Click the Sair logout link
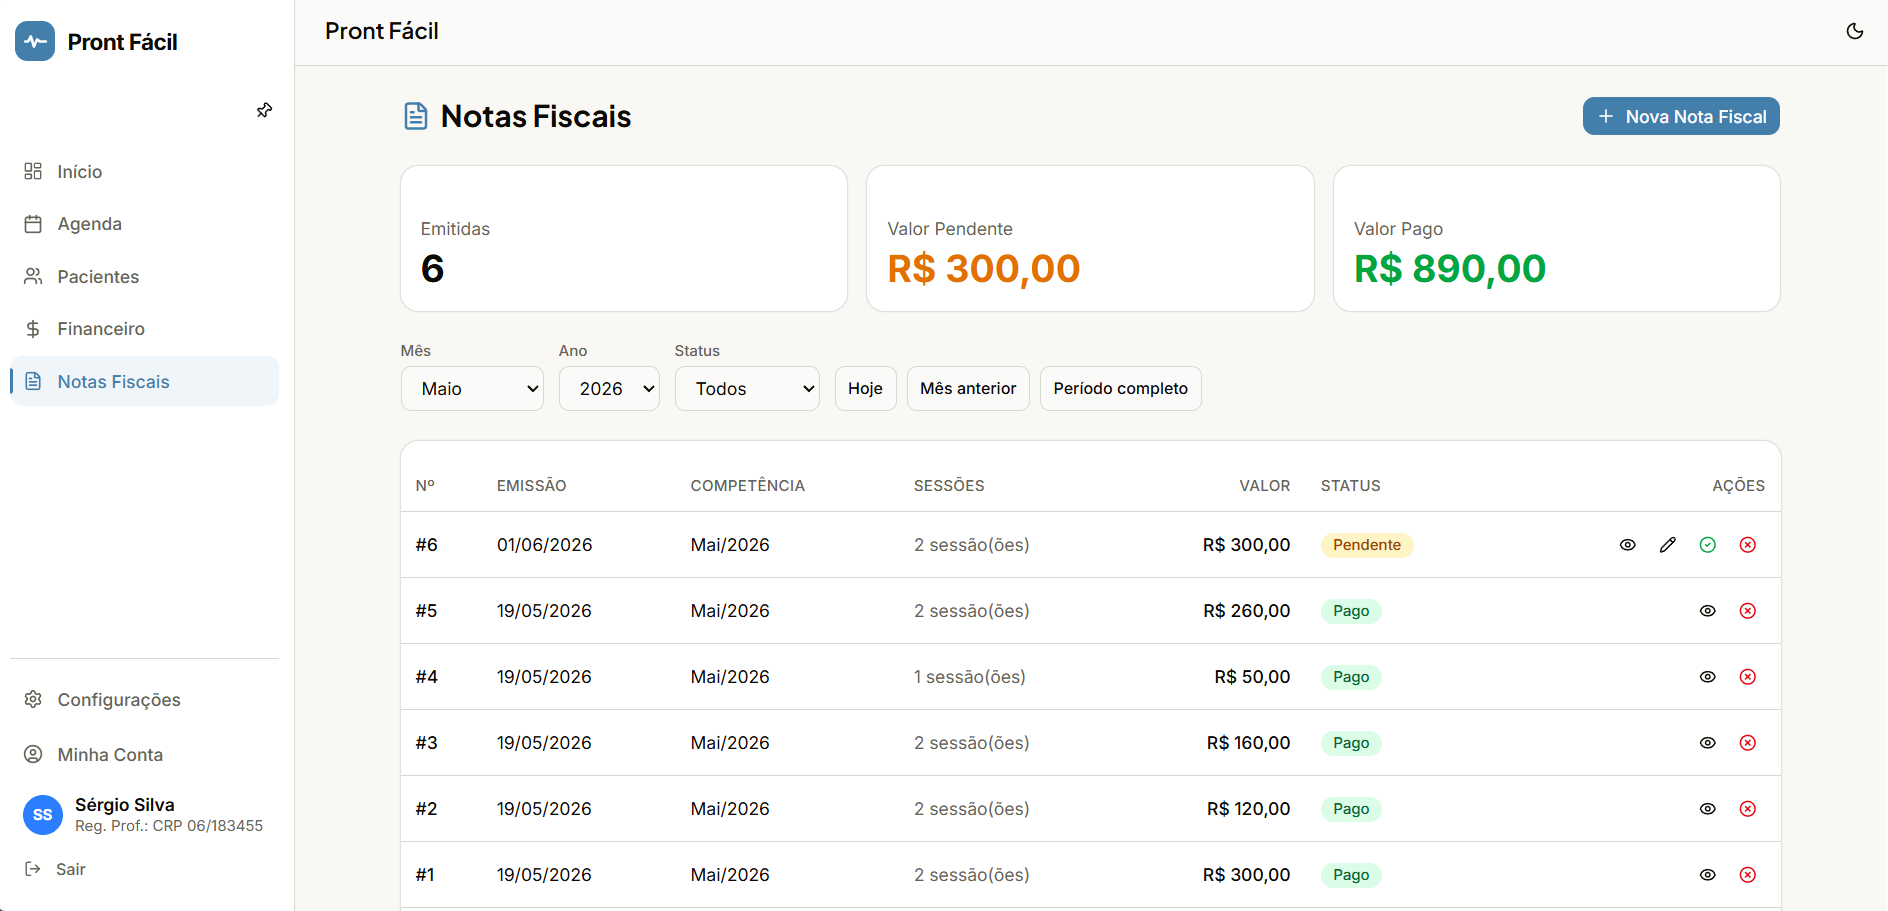Image resolution: width=1888 pixels, height=911 pixels. 56,869
